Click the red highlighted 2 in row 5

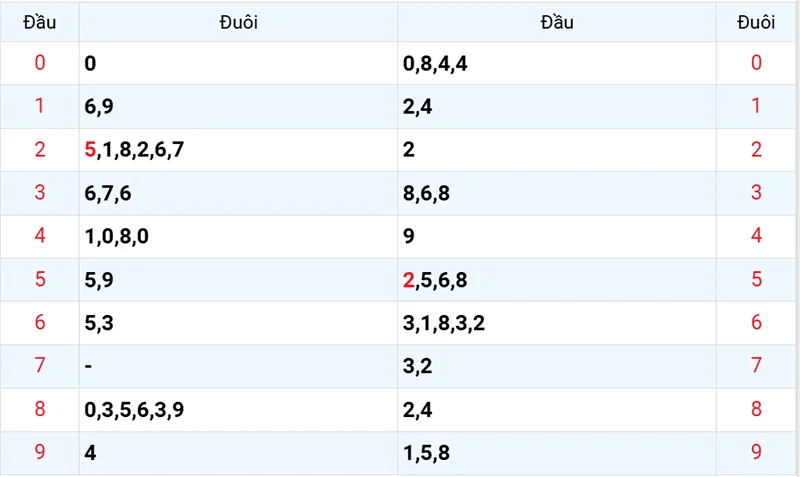coord(408,280)
